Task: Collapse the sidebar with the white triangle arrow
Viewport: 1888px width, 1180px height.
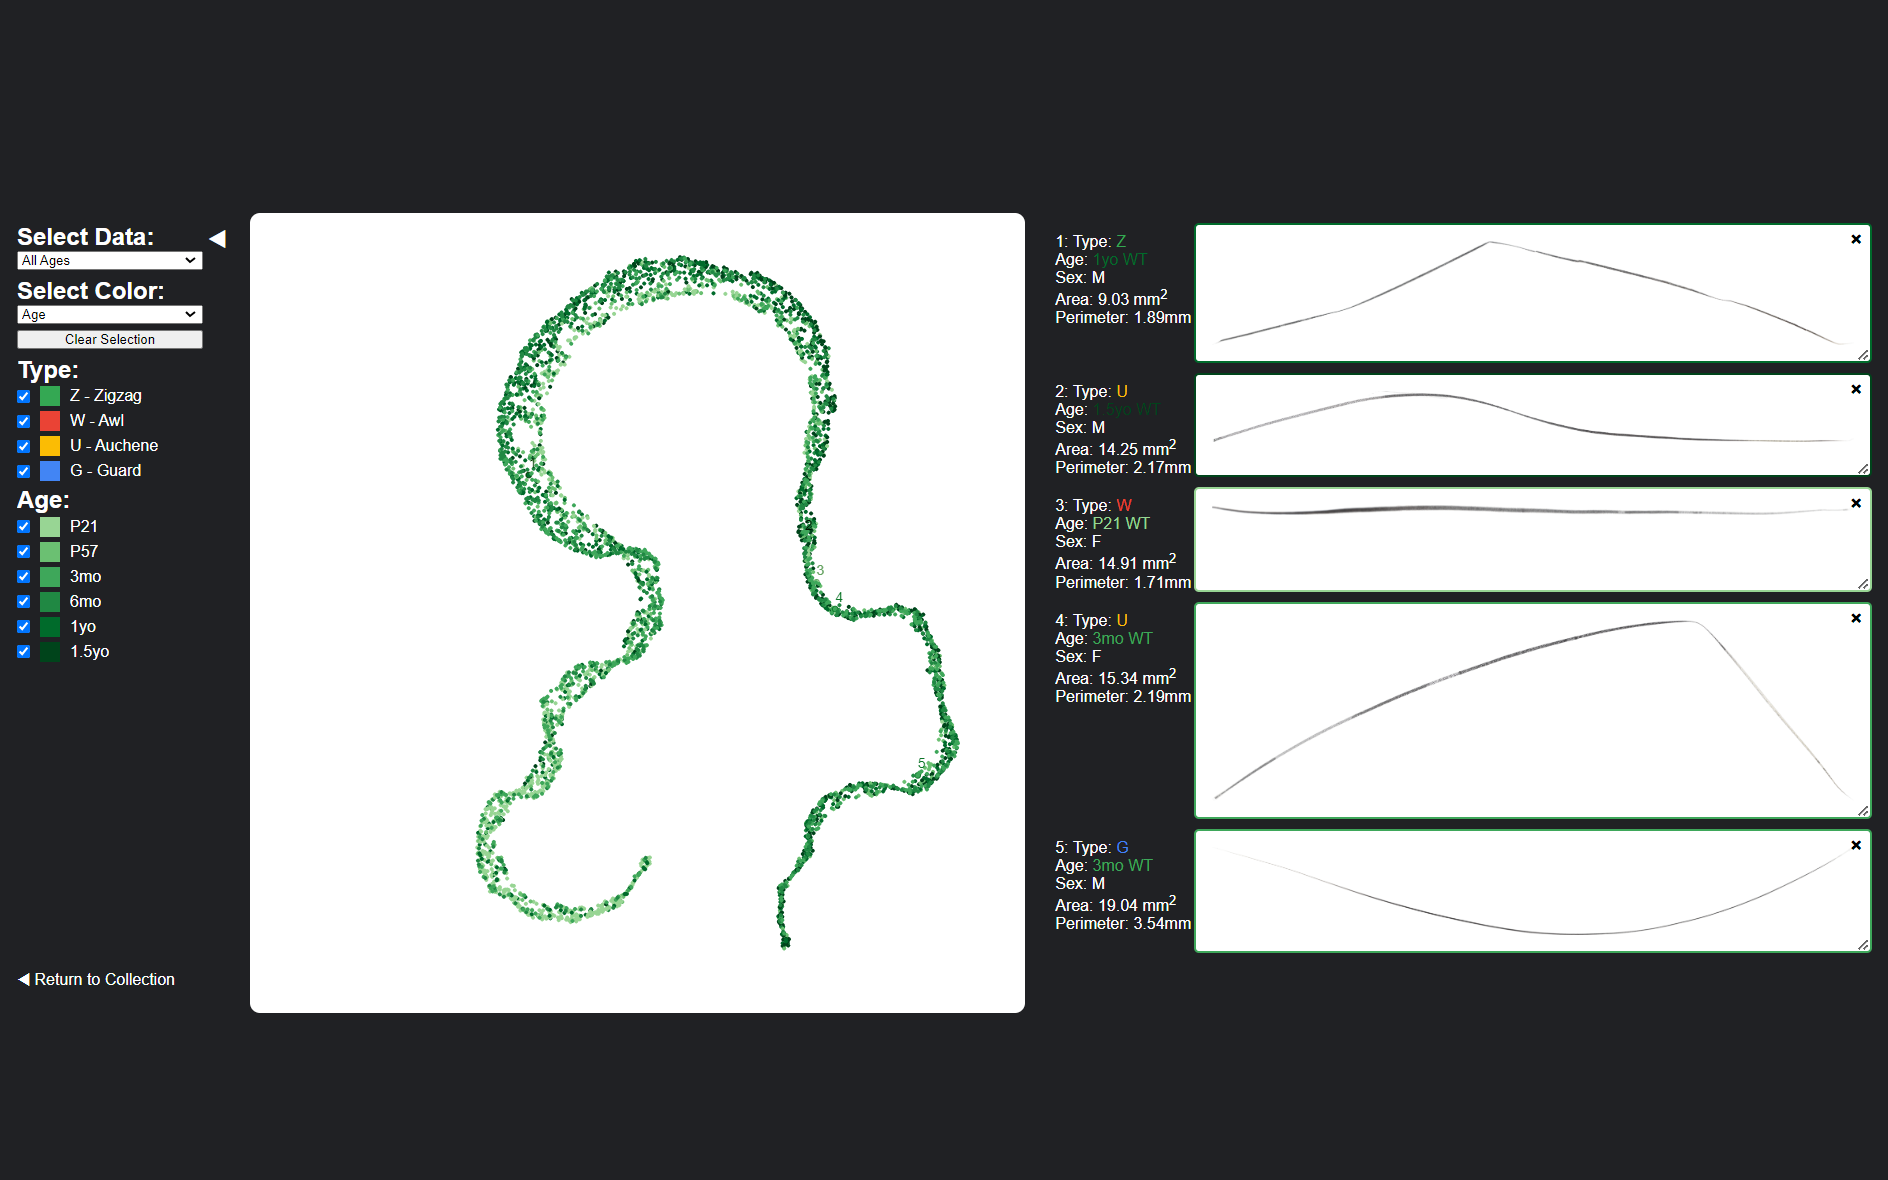Action: (217, 239)
